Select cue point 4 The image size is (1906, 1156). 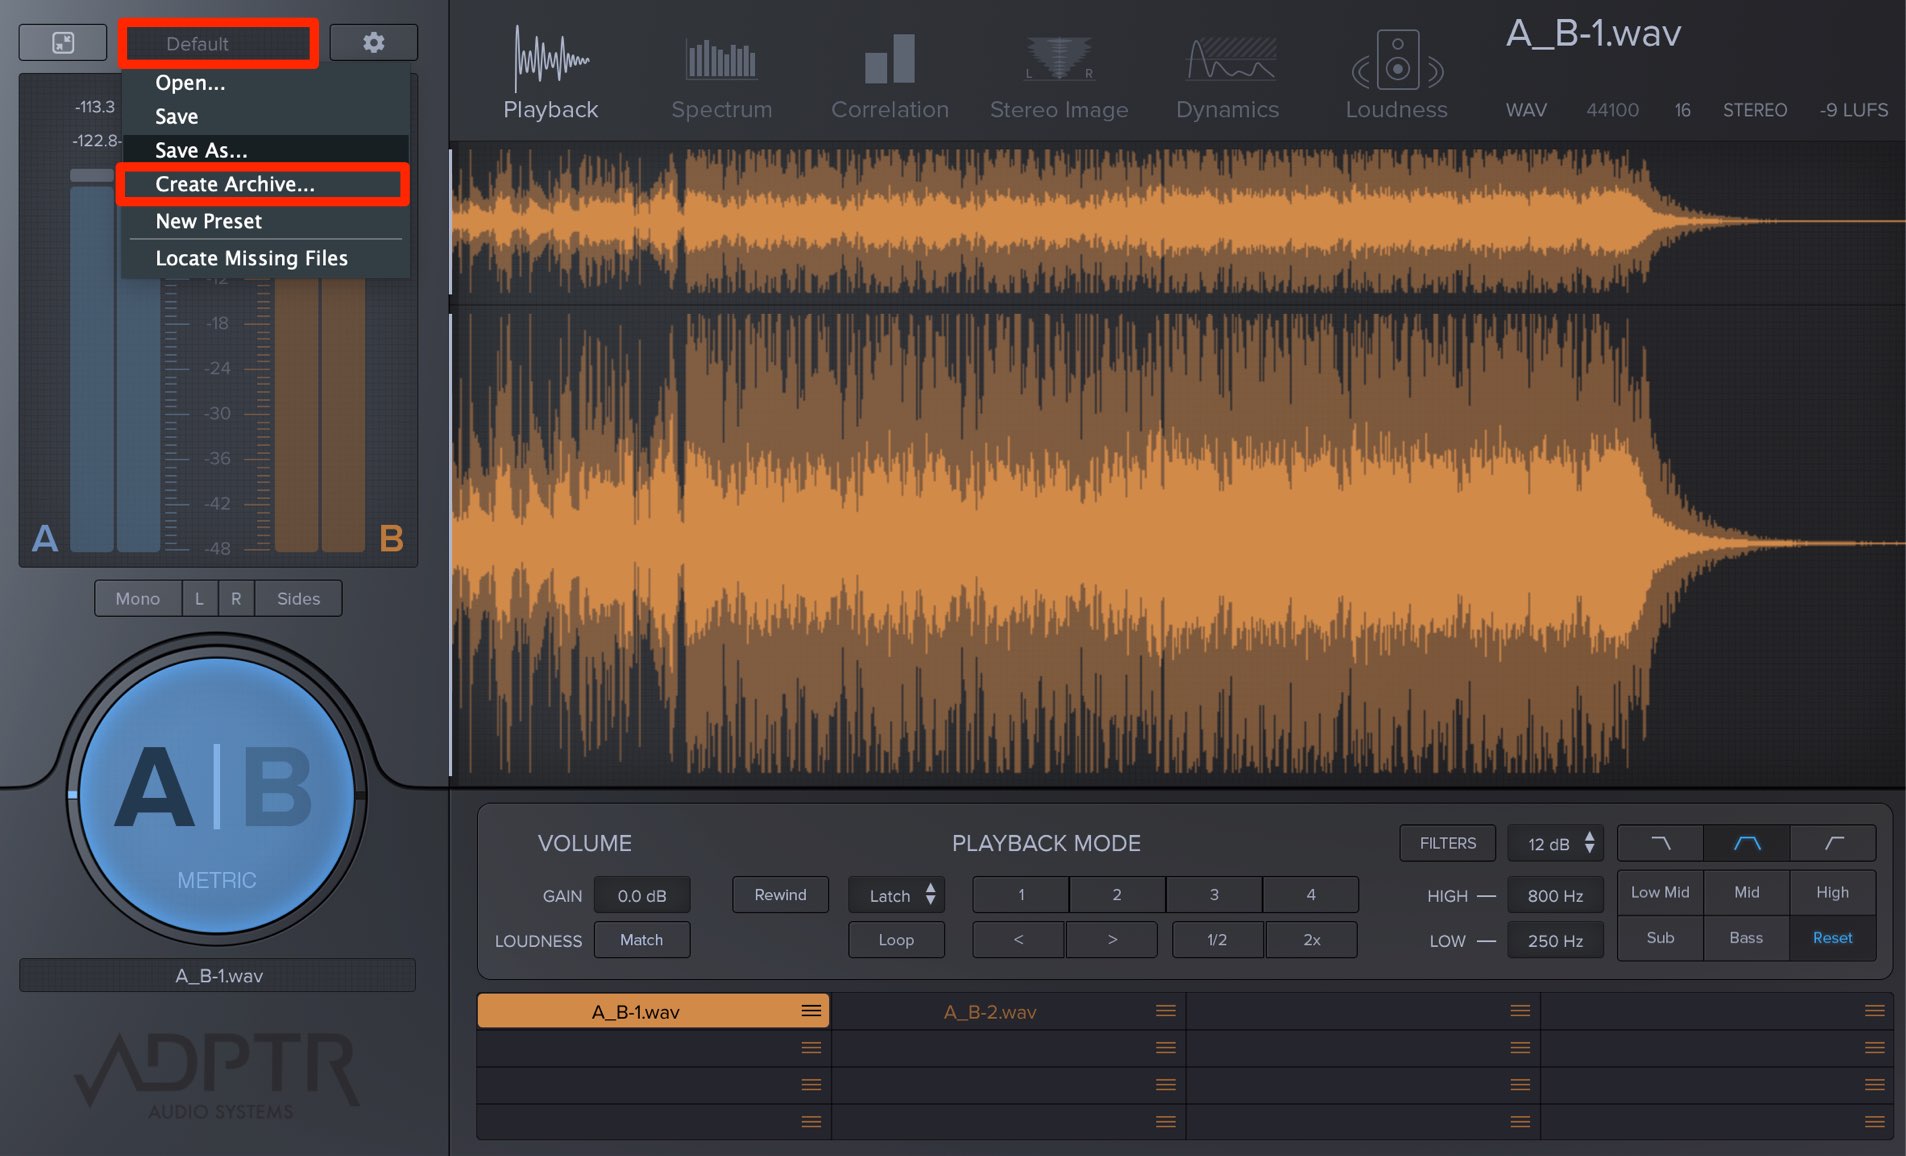point(1311,895)
